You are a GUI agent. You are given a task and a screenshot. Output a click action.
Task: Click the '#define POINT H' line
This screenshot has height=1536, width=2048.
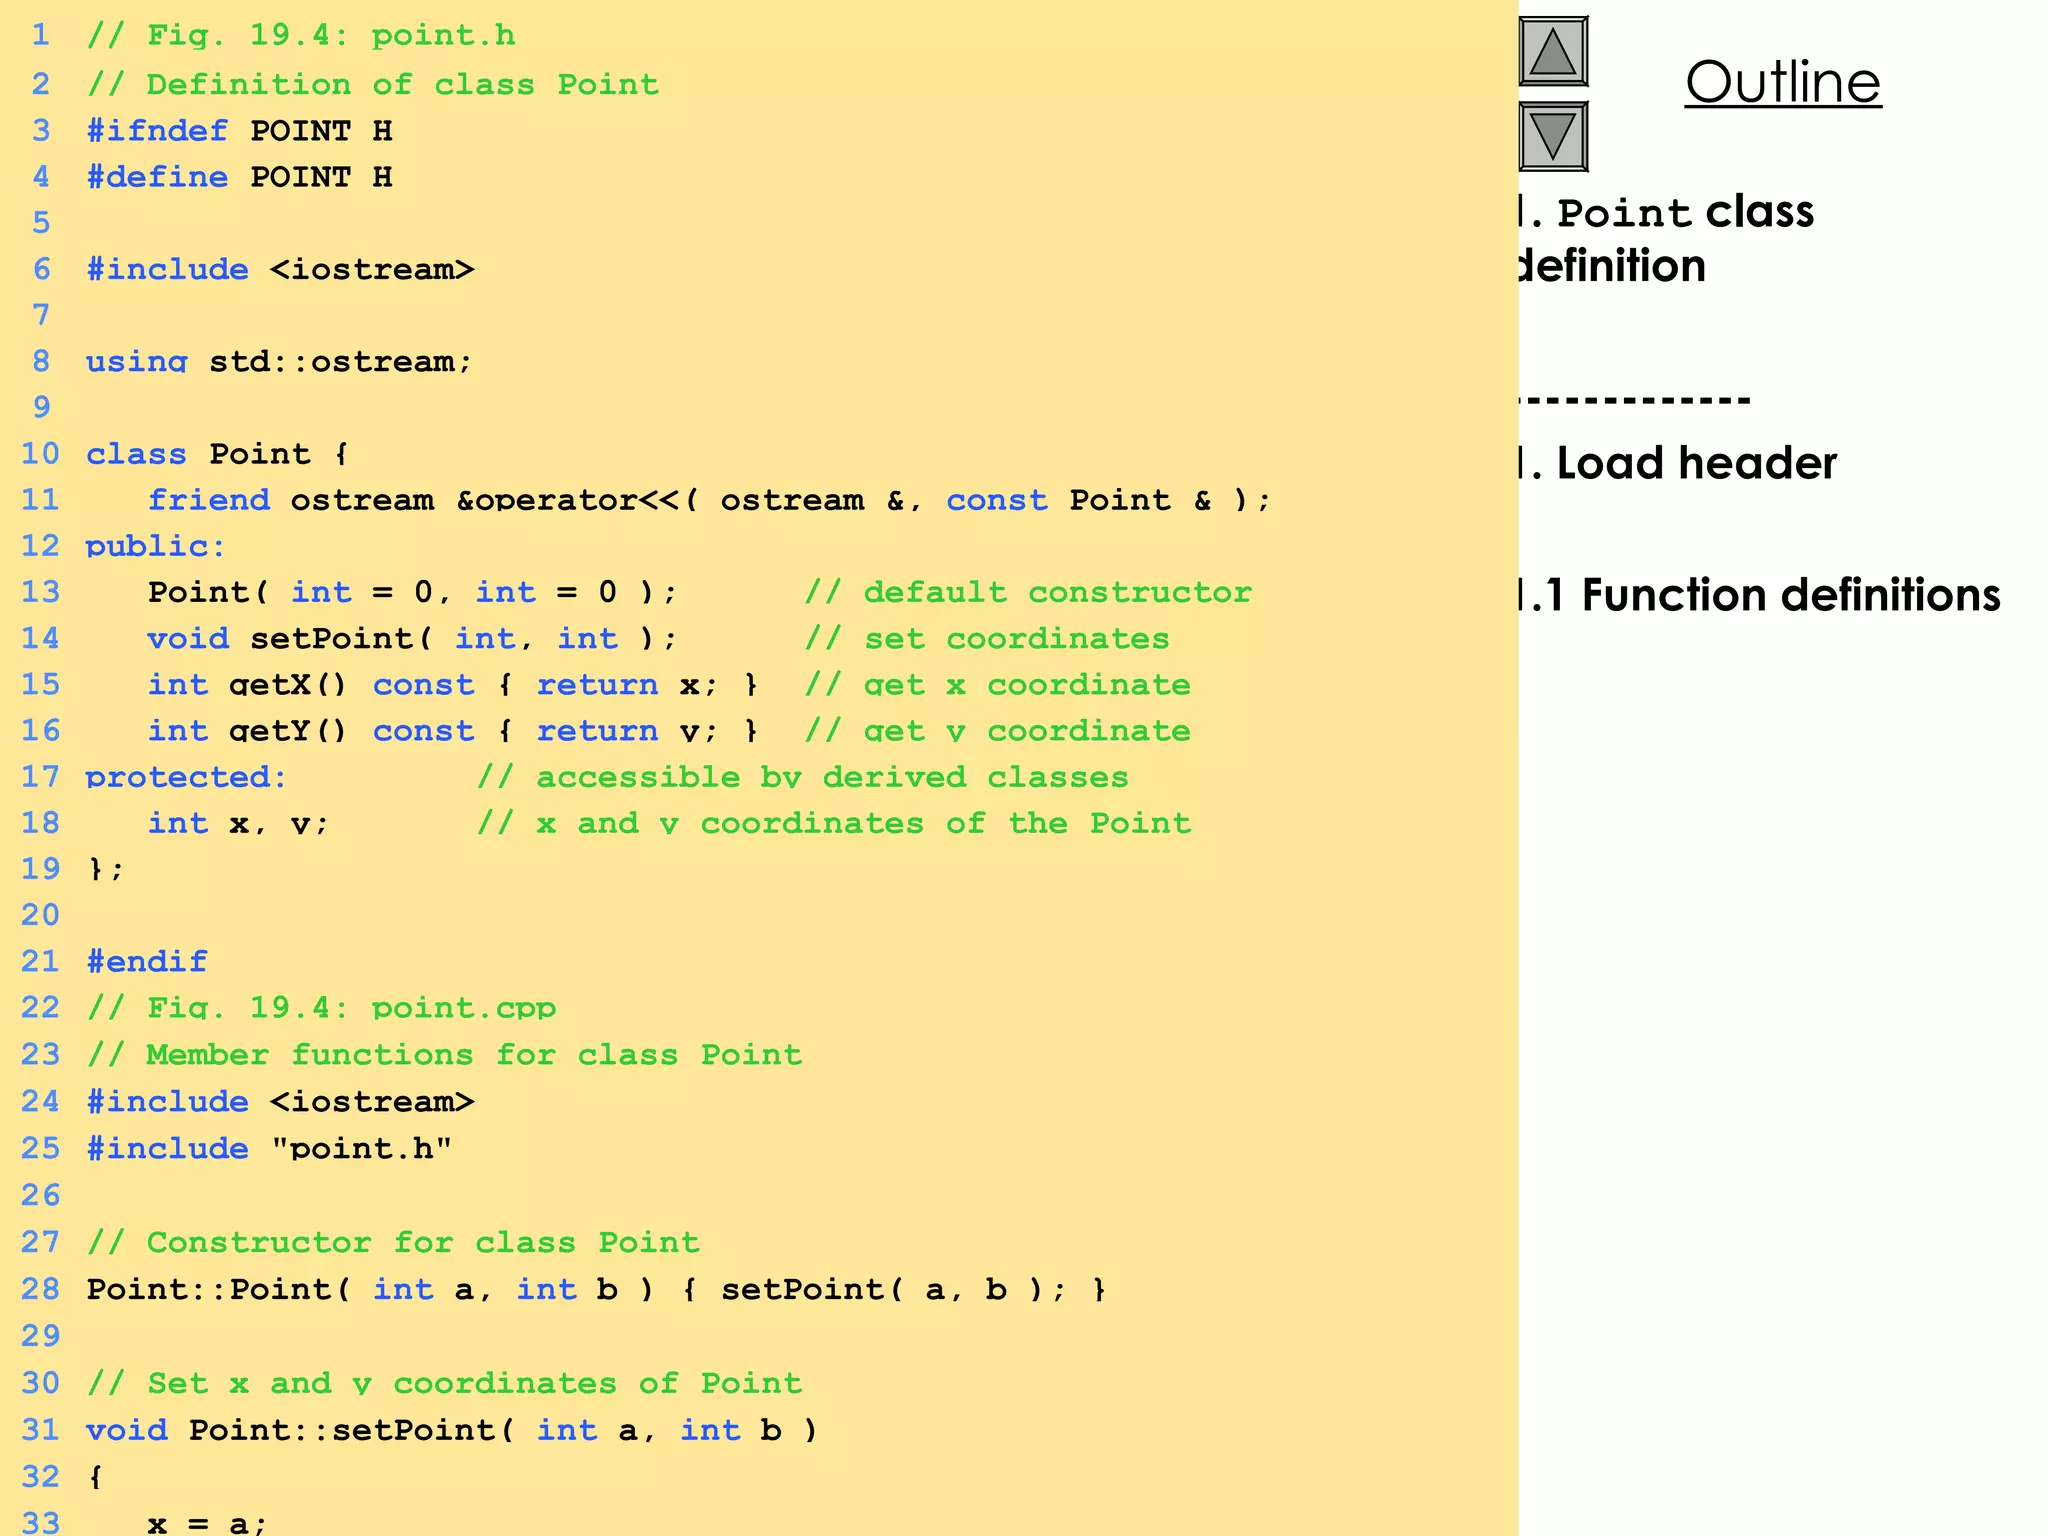point(239,177)
